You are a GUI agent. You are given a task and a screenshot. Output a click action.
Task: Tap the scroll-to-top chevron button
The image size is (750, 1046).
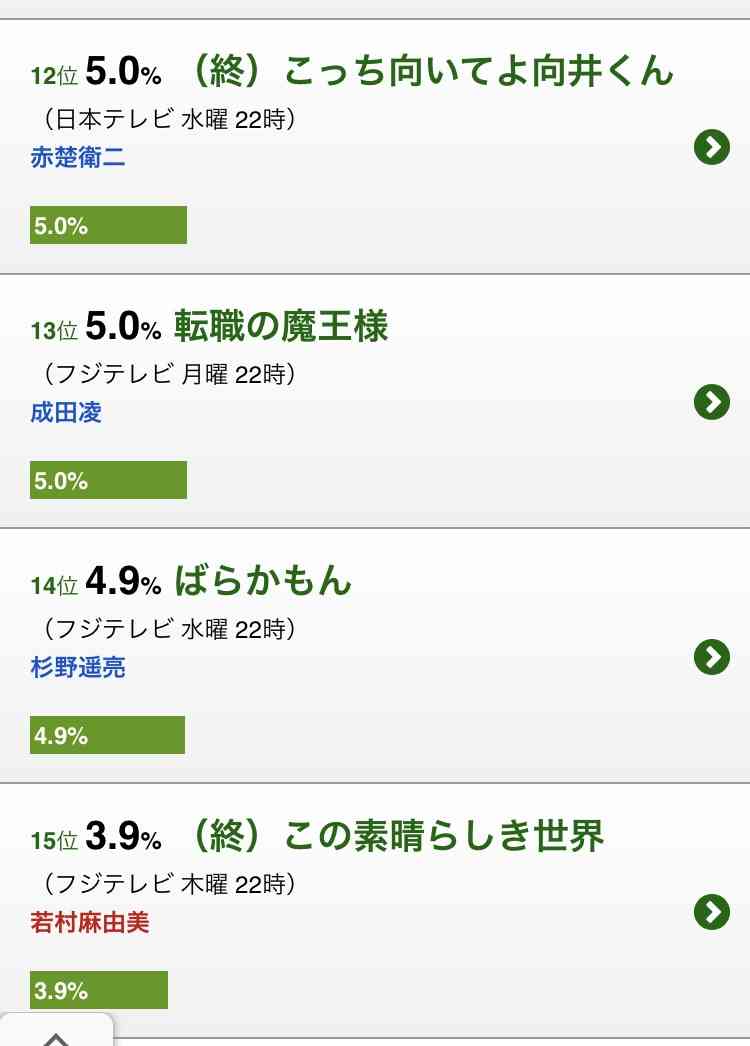[x=56, y=1031]
